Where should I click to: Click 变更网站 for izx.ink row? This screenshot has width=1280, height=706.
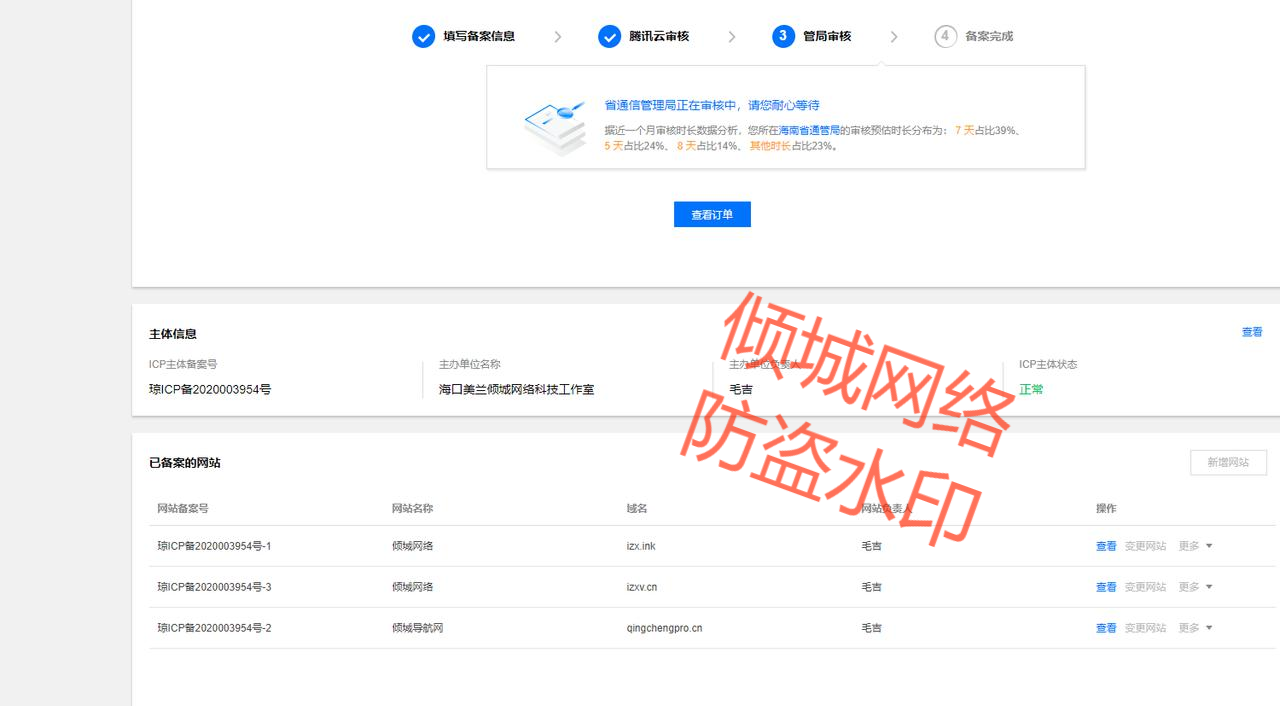tap(1145, 547)
